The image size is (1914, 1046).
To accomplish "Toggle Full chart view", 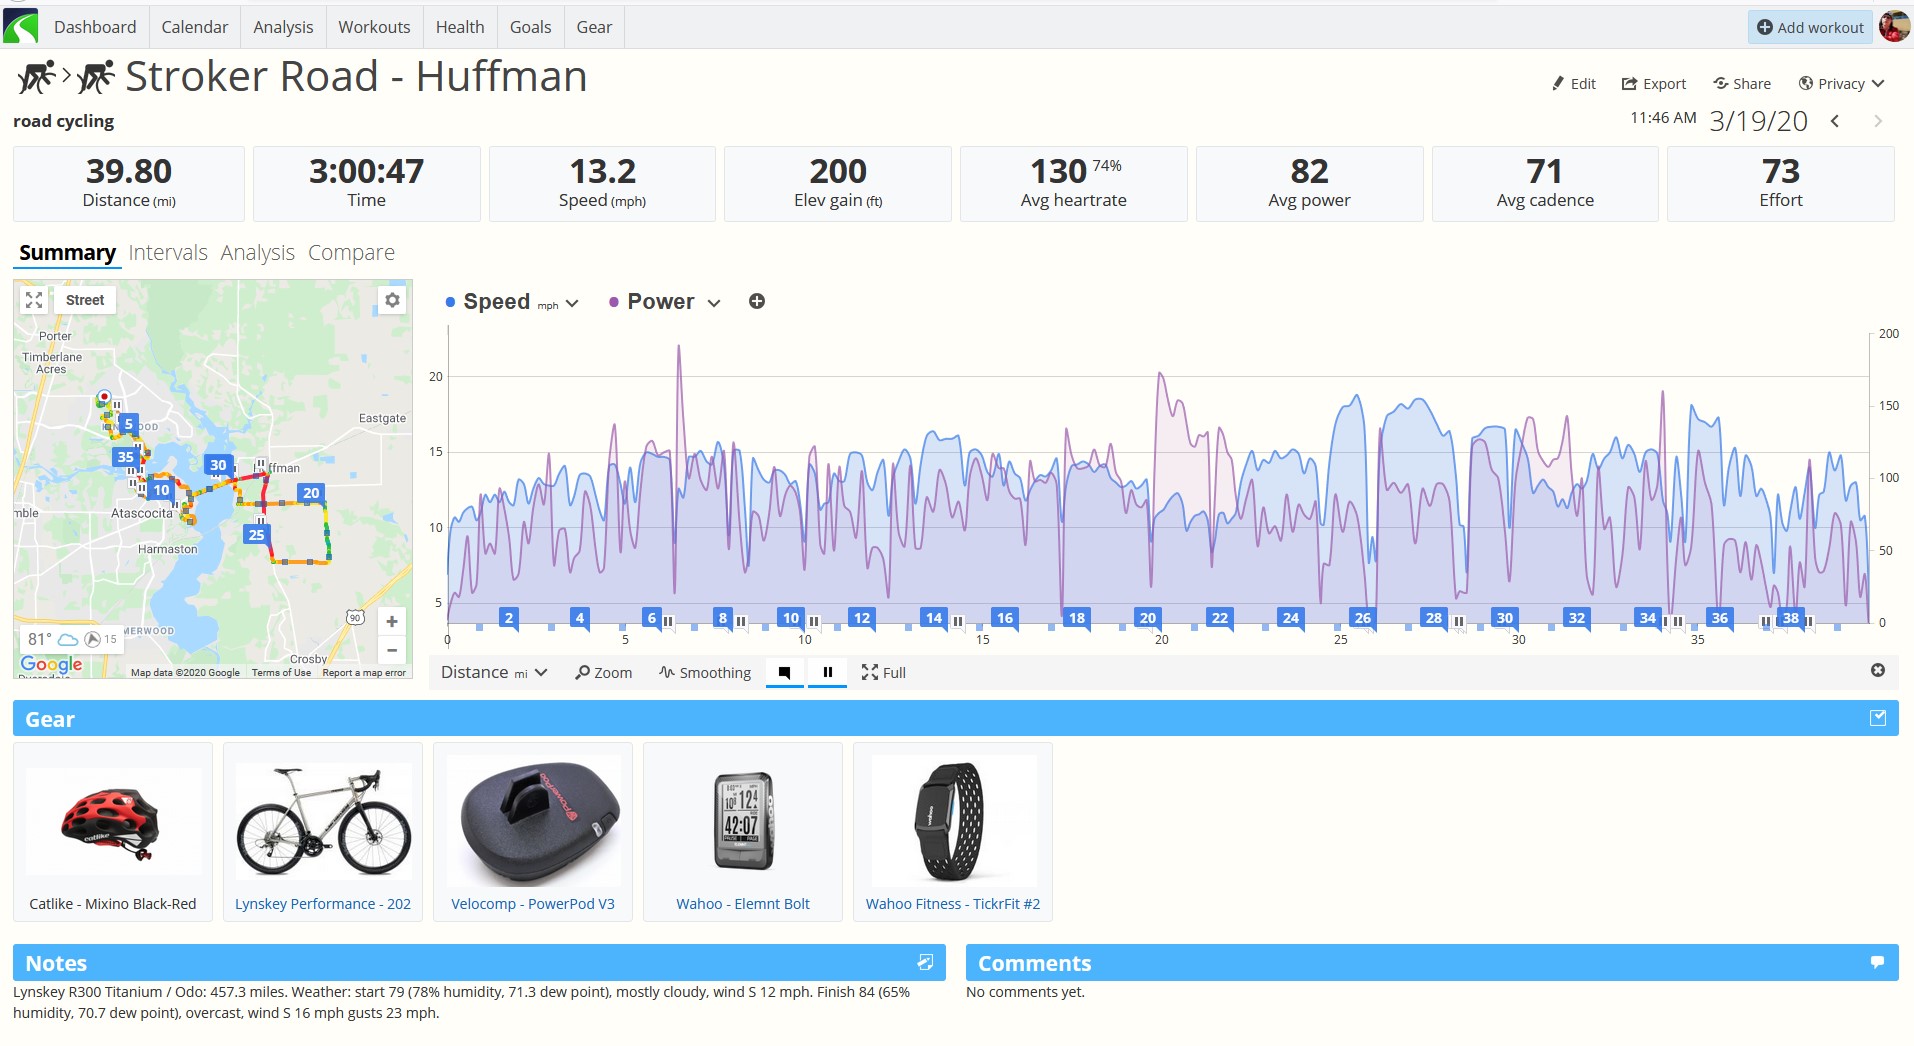I will [x=884, y=673].
